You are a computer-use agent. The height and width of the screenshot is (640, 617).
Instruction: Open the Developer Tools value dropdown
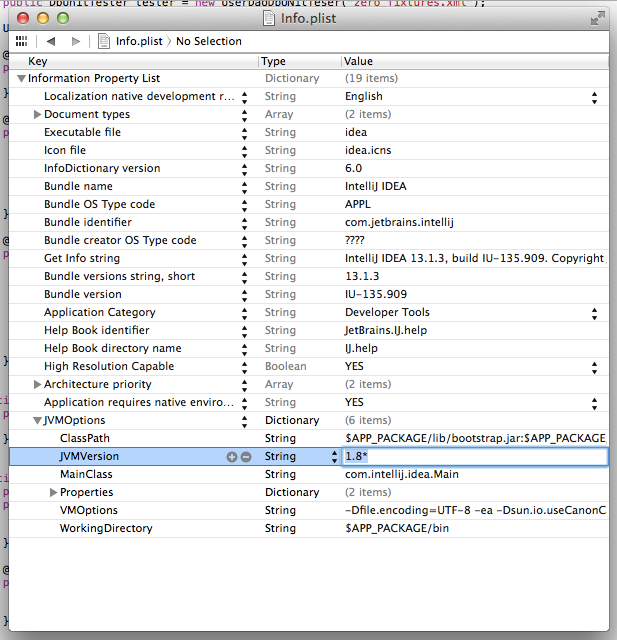pos(594,313)
